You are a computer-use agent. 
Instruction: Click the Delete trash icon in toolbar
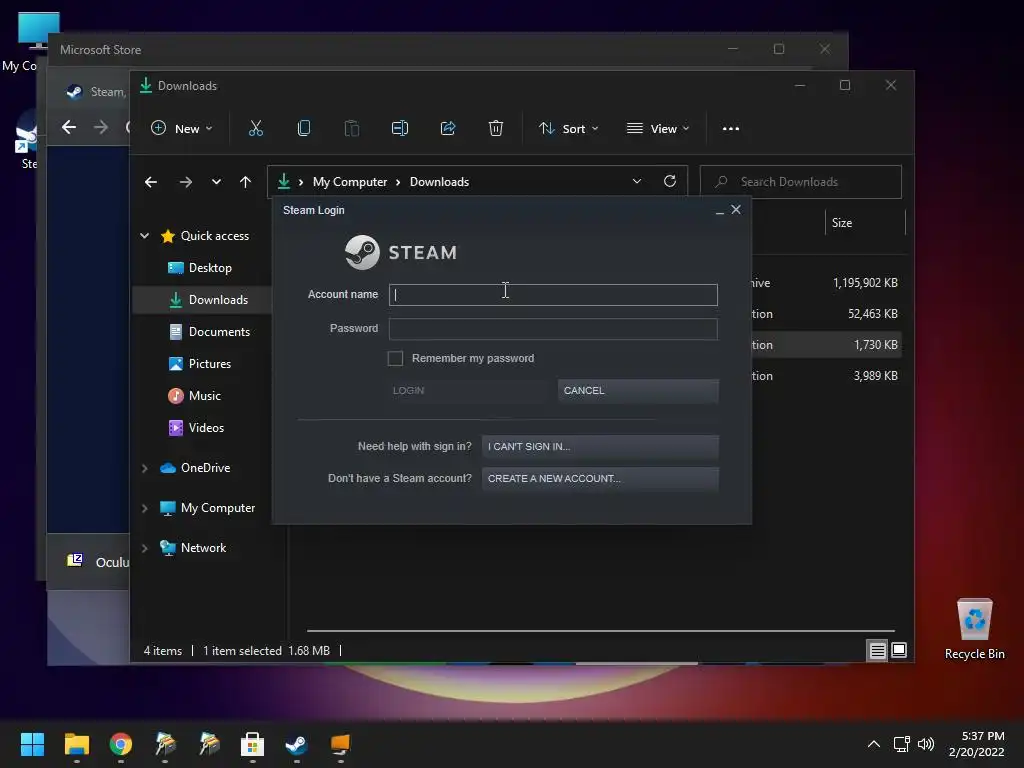[x=496, y=129]
